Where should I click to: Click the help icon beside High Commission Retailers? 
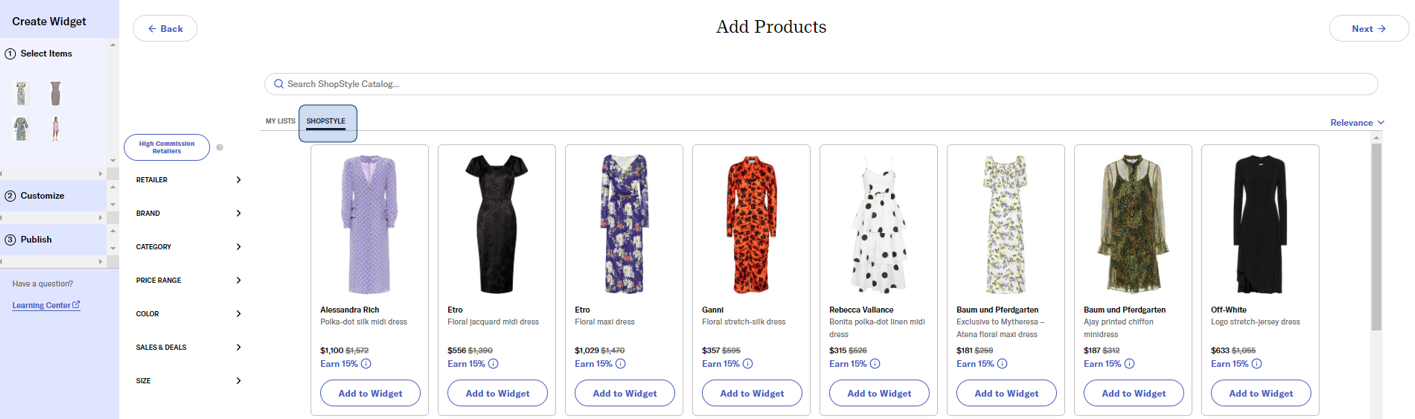point(220,148)
